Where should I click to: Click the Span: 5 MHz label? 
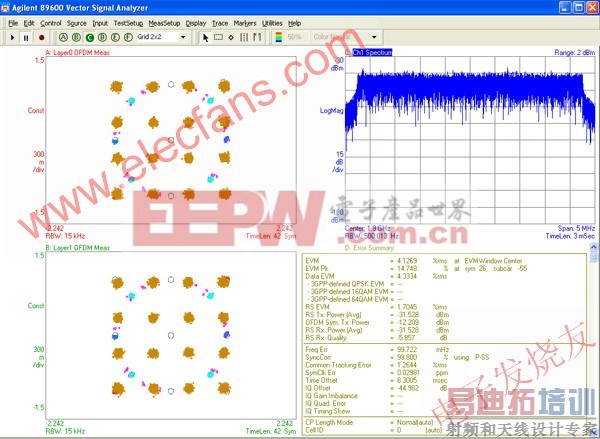(576, 228)
